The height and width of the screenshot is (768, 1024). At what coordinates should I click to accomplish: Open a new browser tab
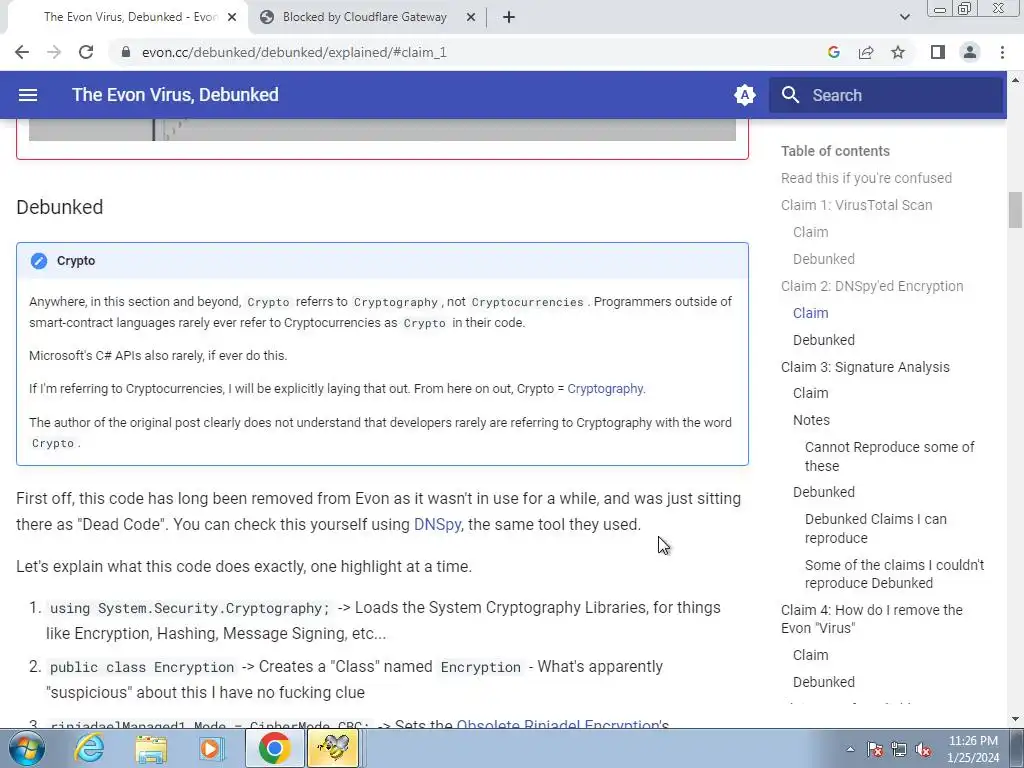[x=509, y=18]
